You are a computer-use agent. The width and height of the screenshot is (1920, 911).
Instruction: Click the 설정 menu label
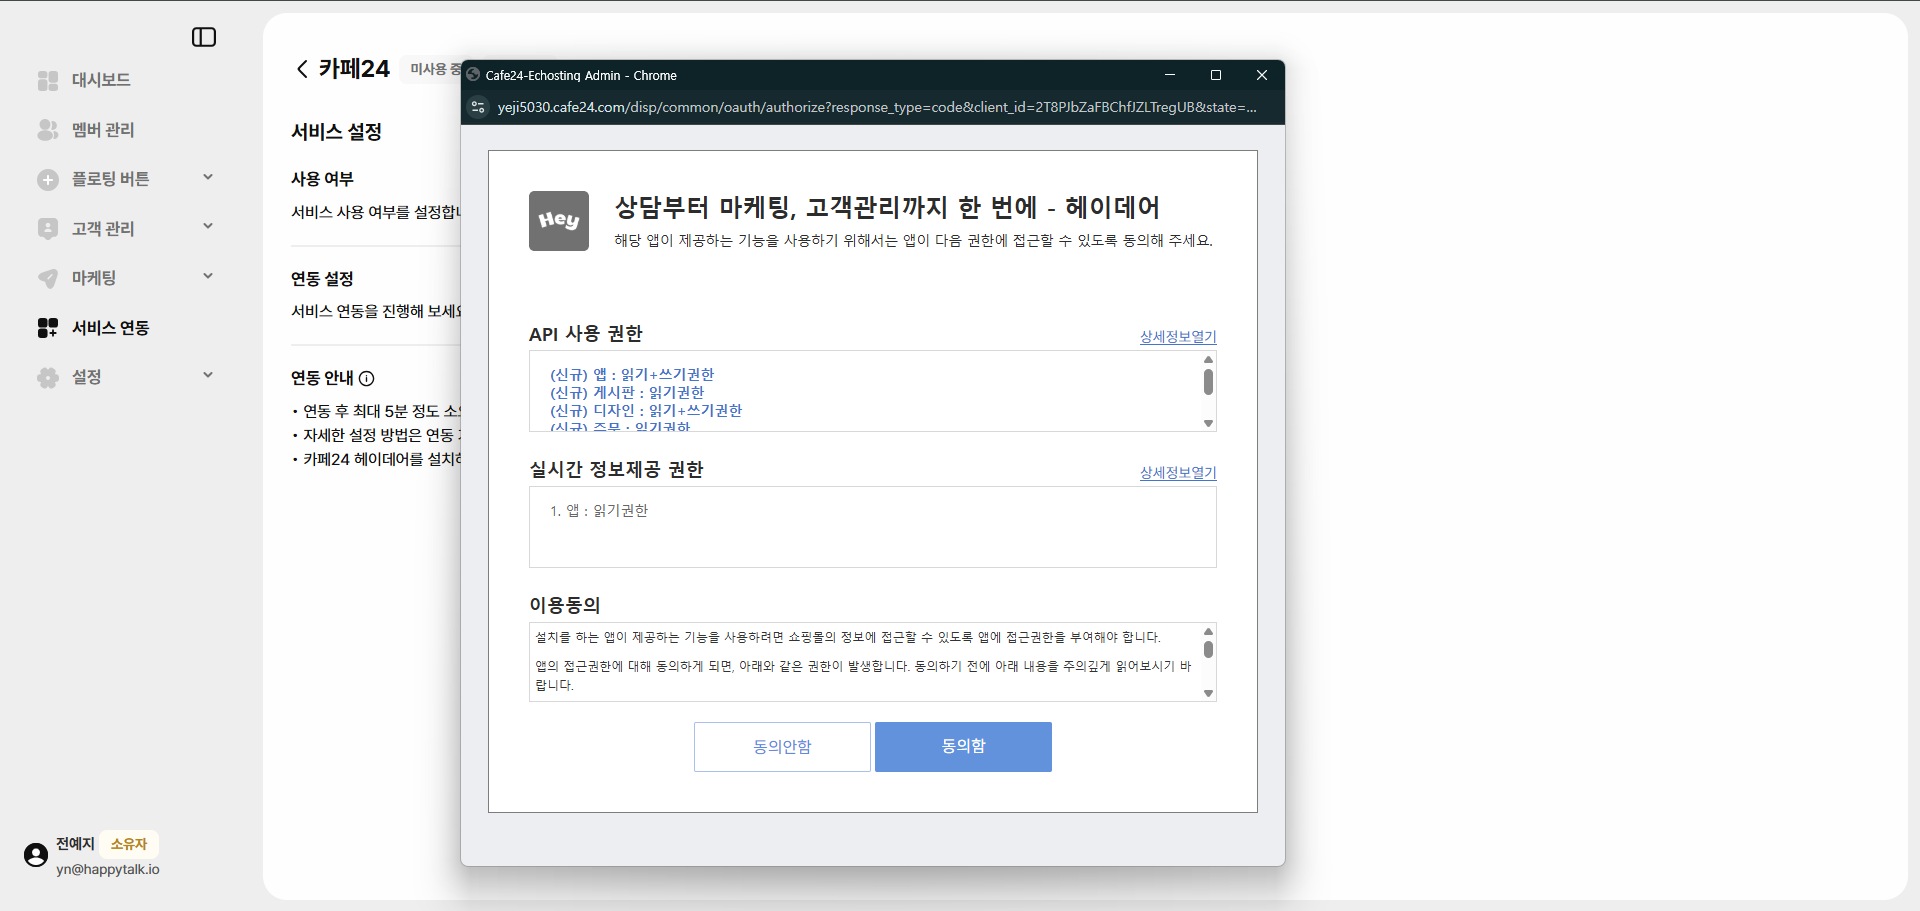coord(86,377)
